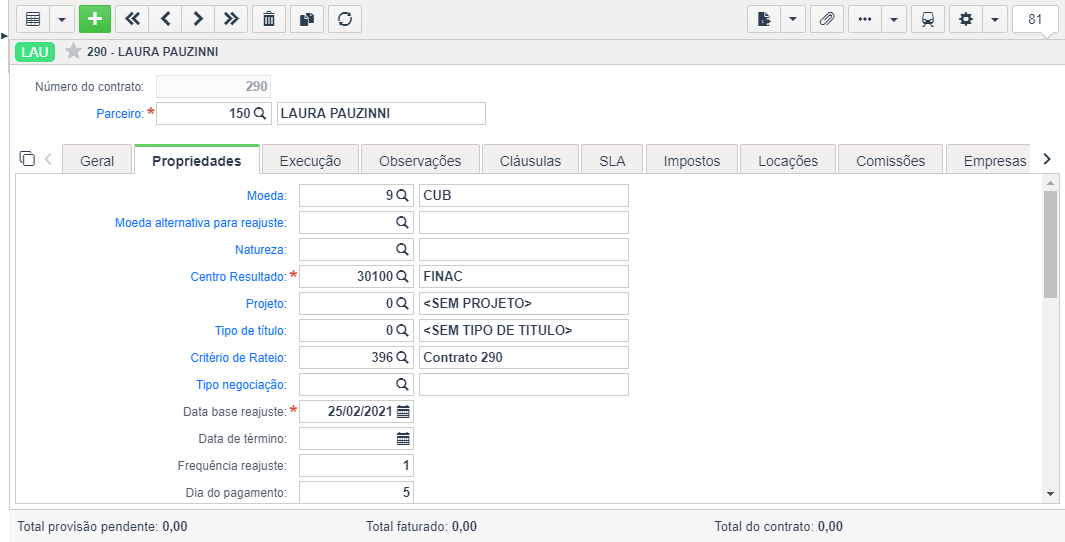Click the scrollbar up arrow
The image size is (1065, 542).
1050,183
